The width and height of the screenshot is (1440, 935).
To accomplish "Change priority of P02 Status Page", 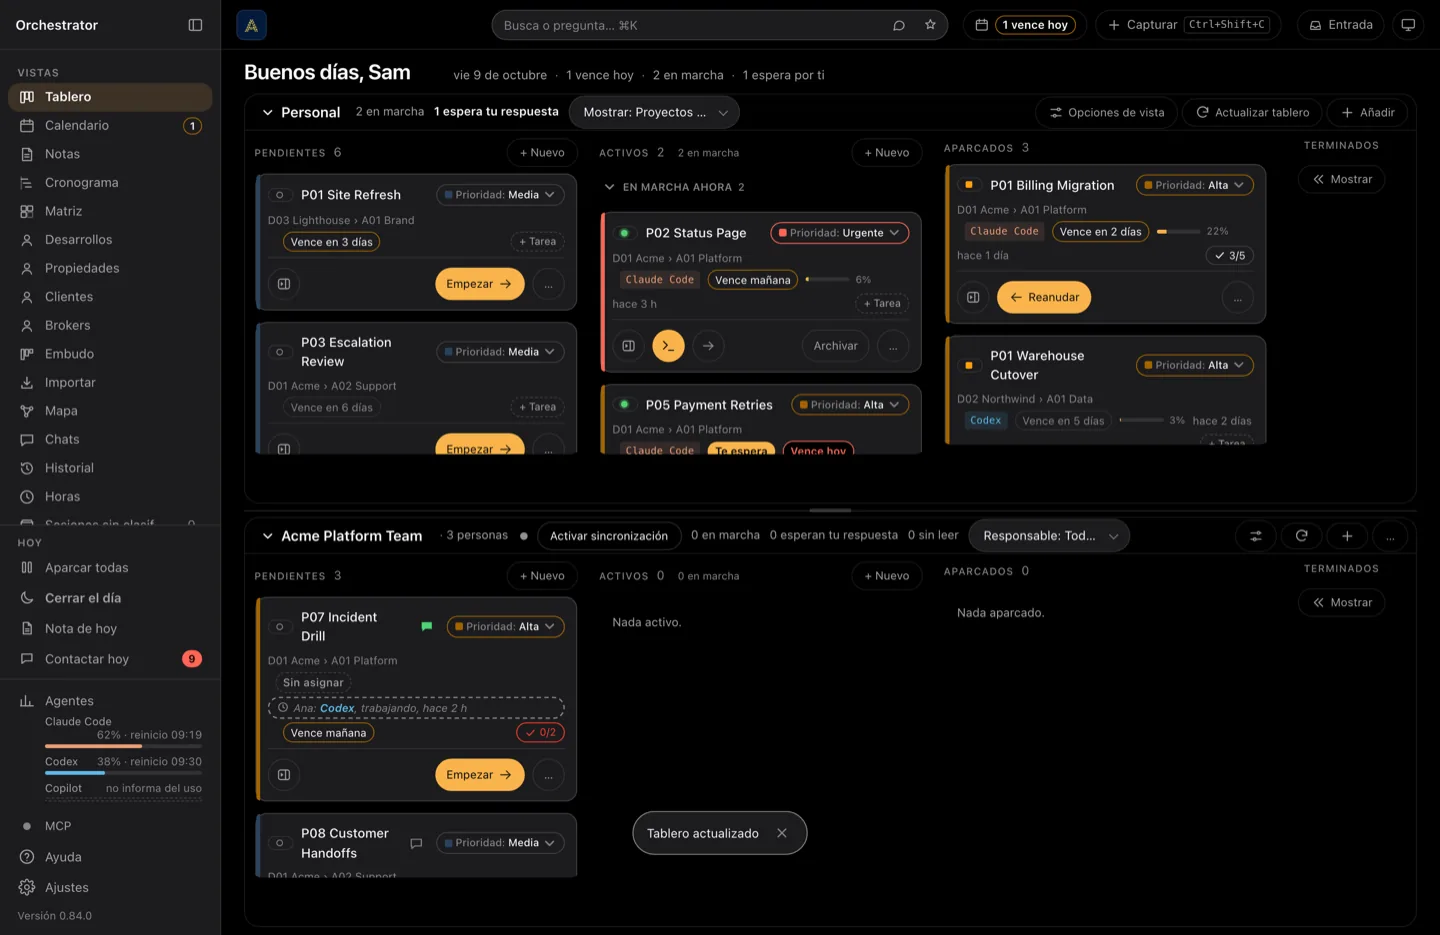I will pos(840,233).
